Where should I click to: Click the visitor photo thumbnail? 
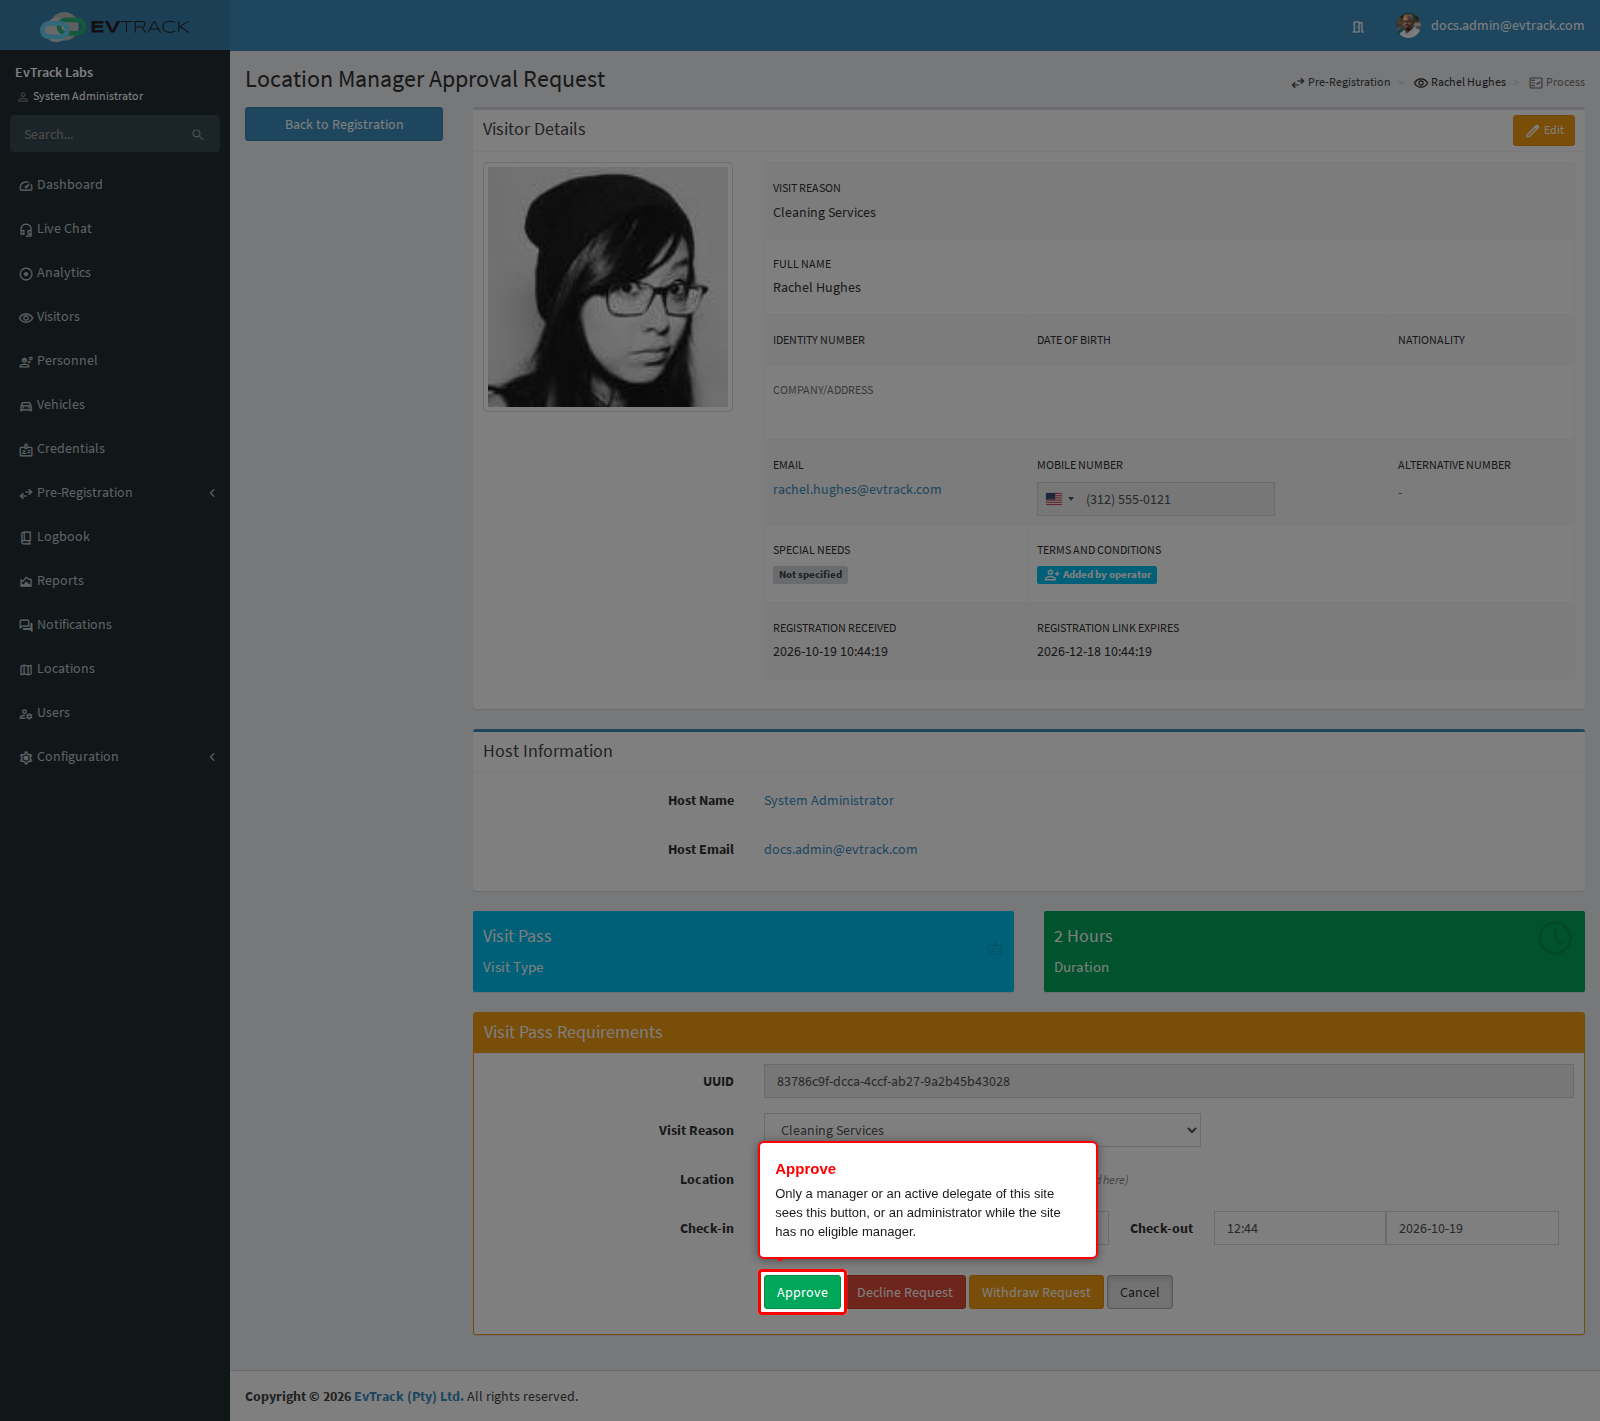608,287
